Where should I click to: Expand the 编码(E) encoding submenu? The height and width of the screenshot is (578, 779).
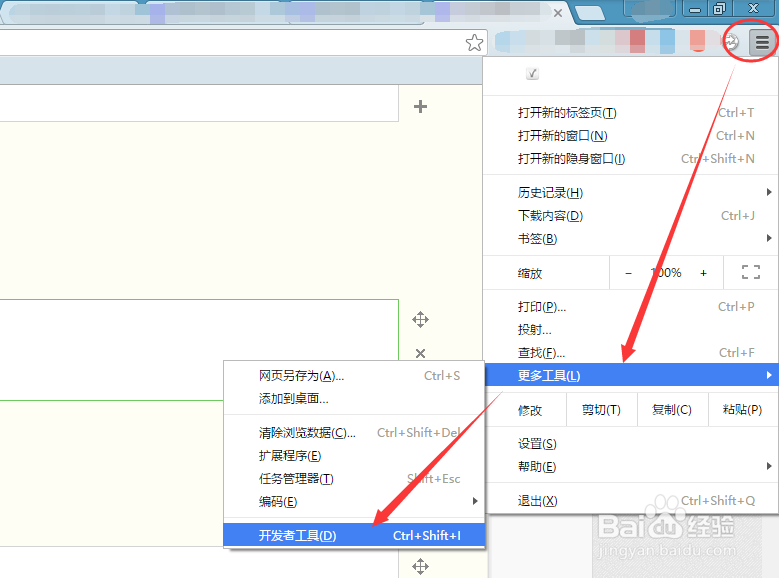354,501
